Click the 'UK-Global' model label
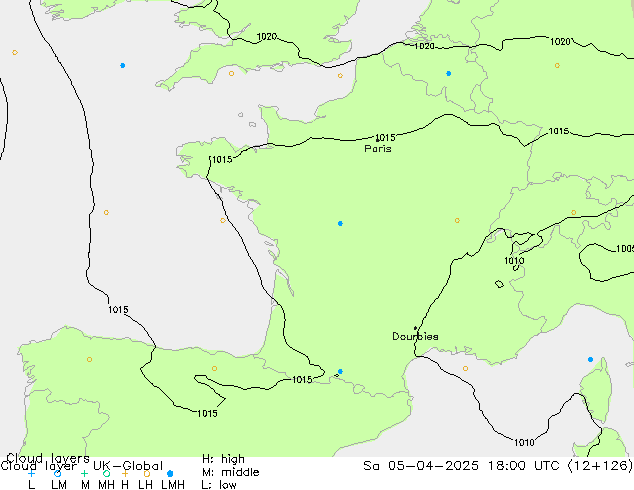The image size is (634, 490). point(128,466)
